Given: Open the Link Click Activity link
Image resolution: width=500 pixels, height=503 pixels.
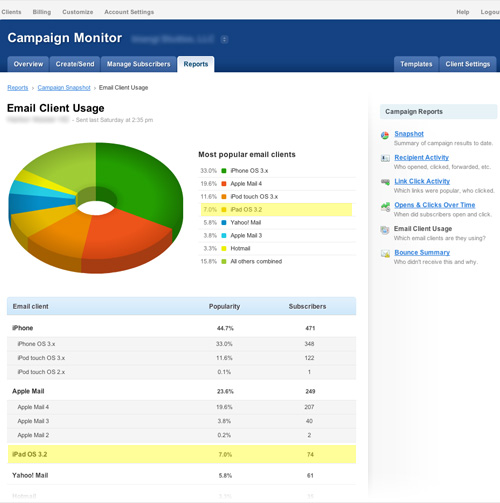Looking at the screenshot, I should (x=422, y=181).
